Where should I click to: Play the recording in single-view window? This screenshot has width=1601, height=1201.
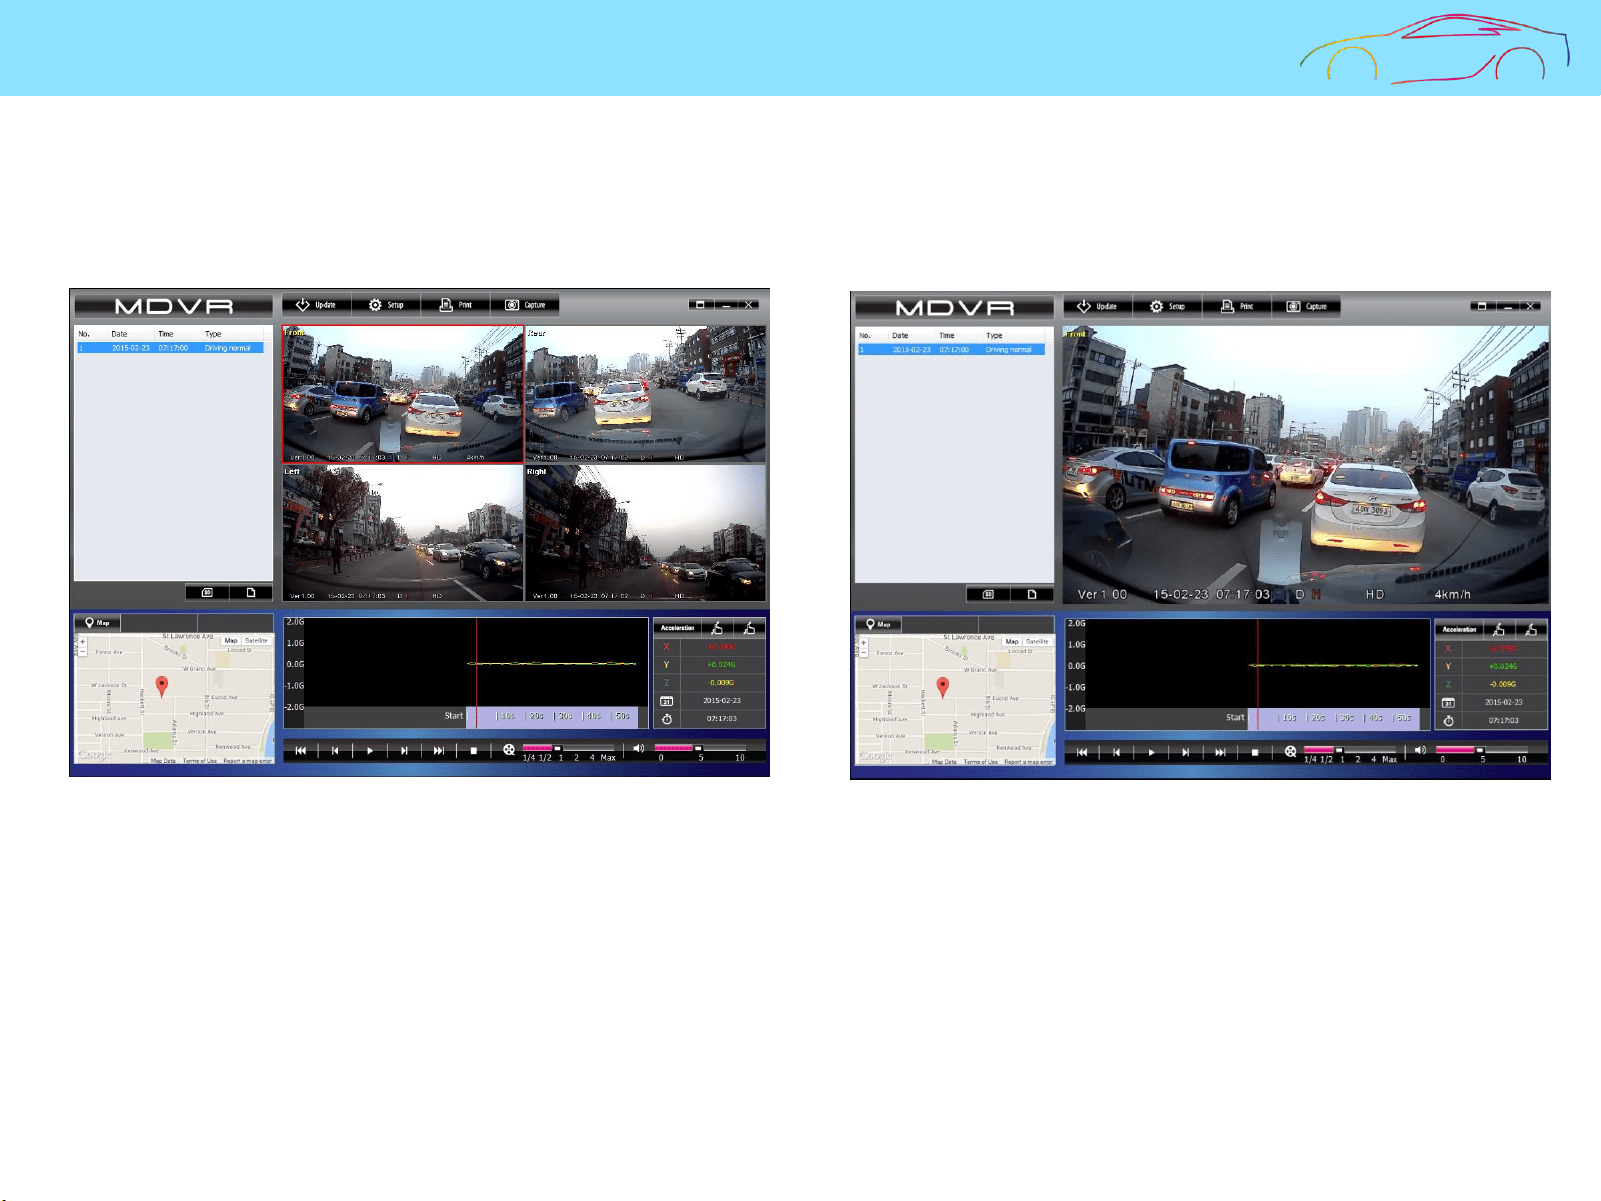click(x=1151, y=752)
